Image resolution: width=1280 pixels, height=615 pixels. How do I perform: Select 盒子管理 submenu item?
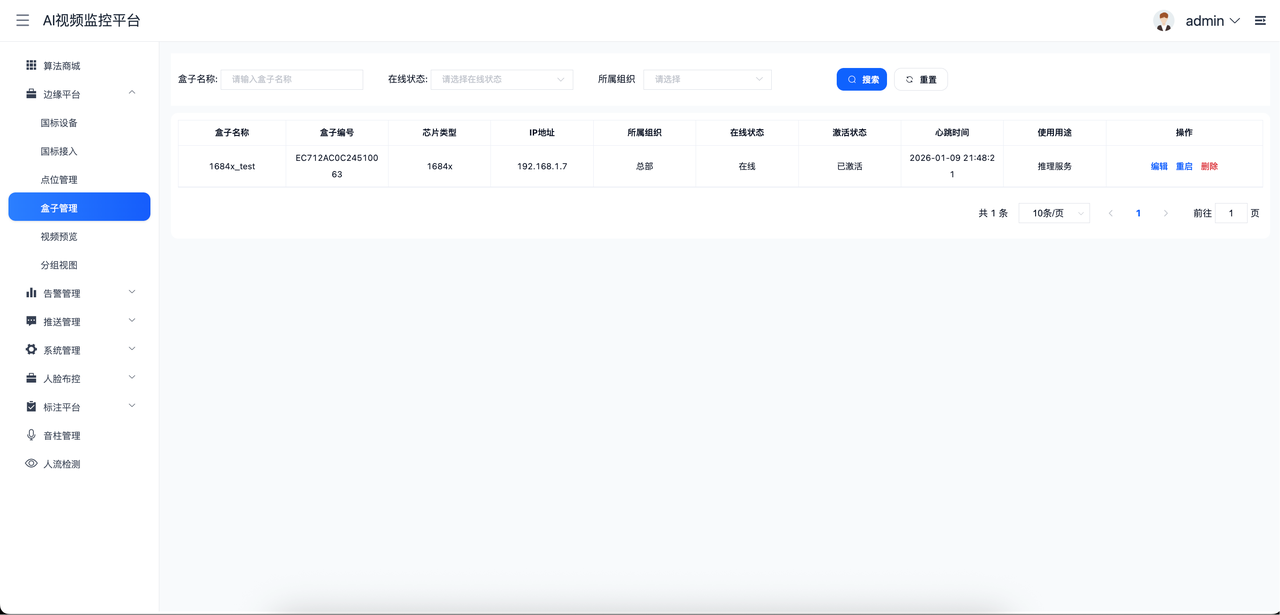pyautogui.click(x=80, y=207)
